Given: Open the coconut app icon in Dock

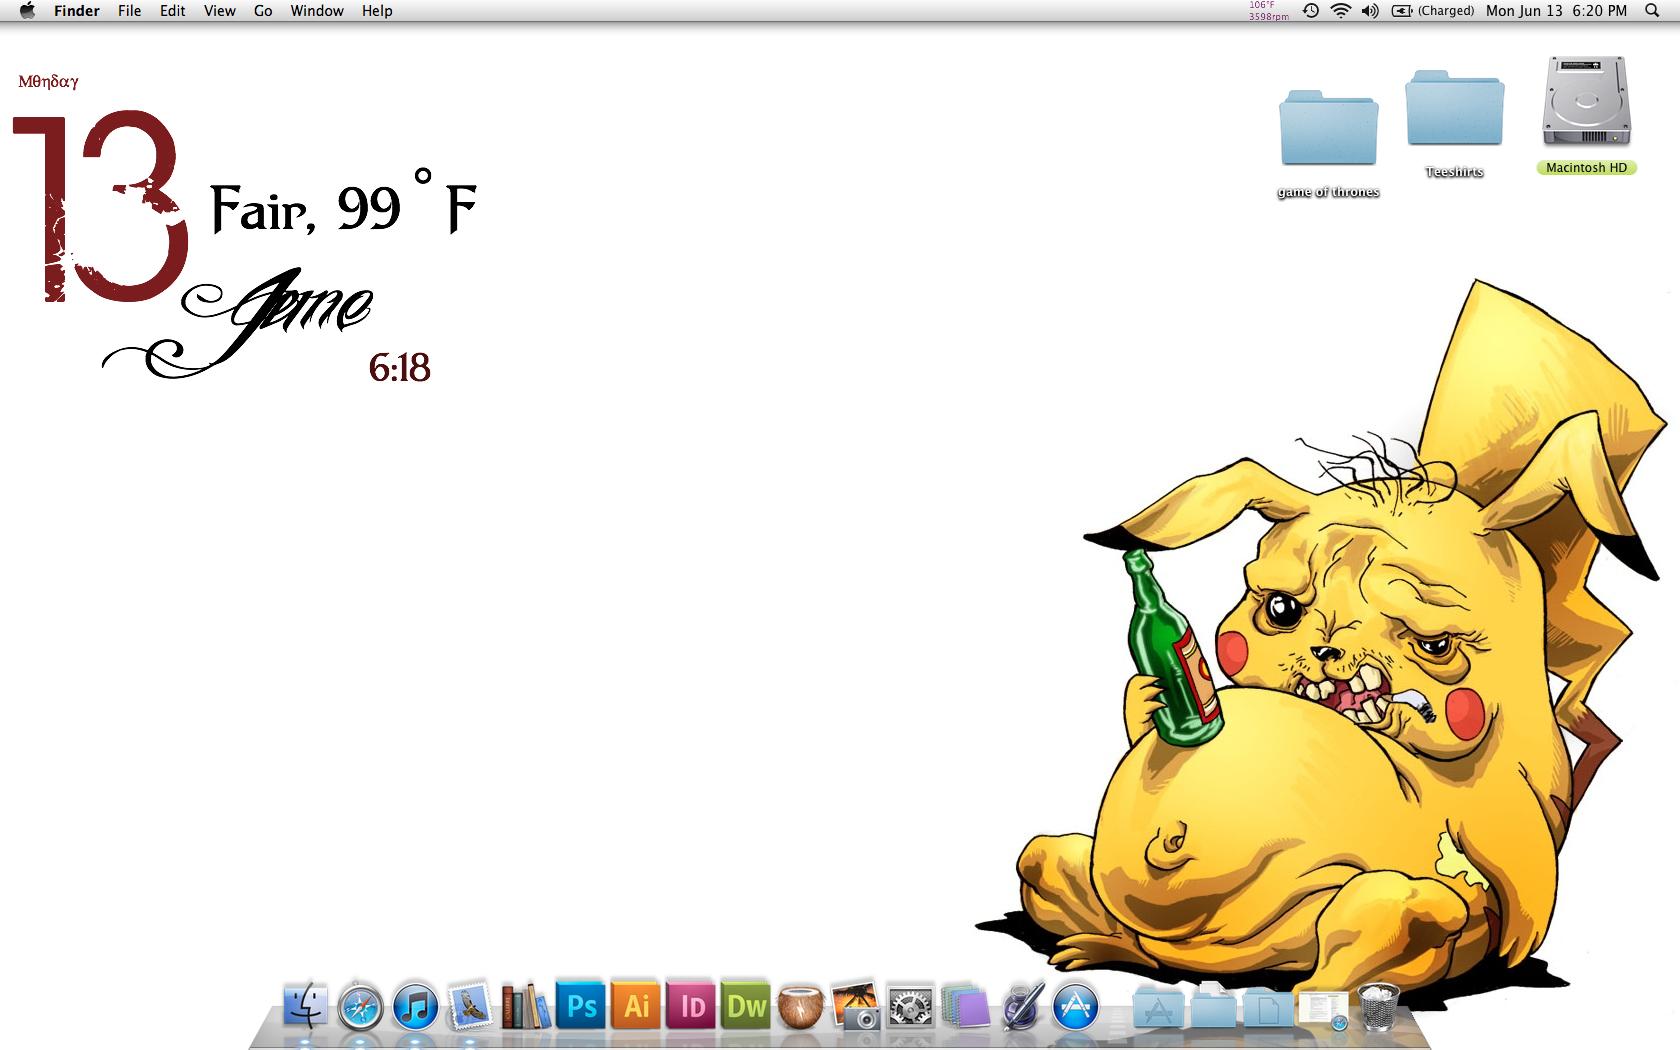Looking at the screenshot, I should click(x=800, y=1006).
